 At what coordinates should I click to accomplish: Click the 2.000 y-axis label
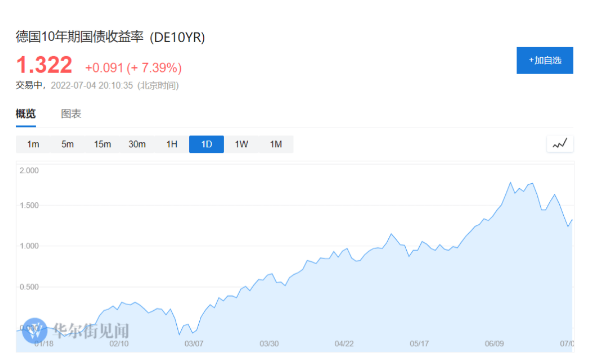pos(29,171)
